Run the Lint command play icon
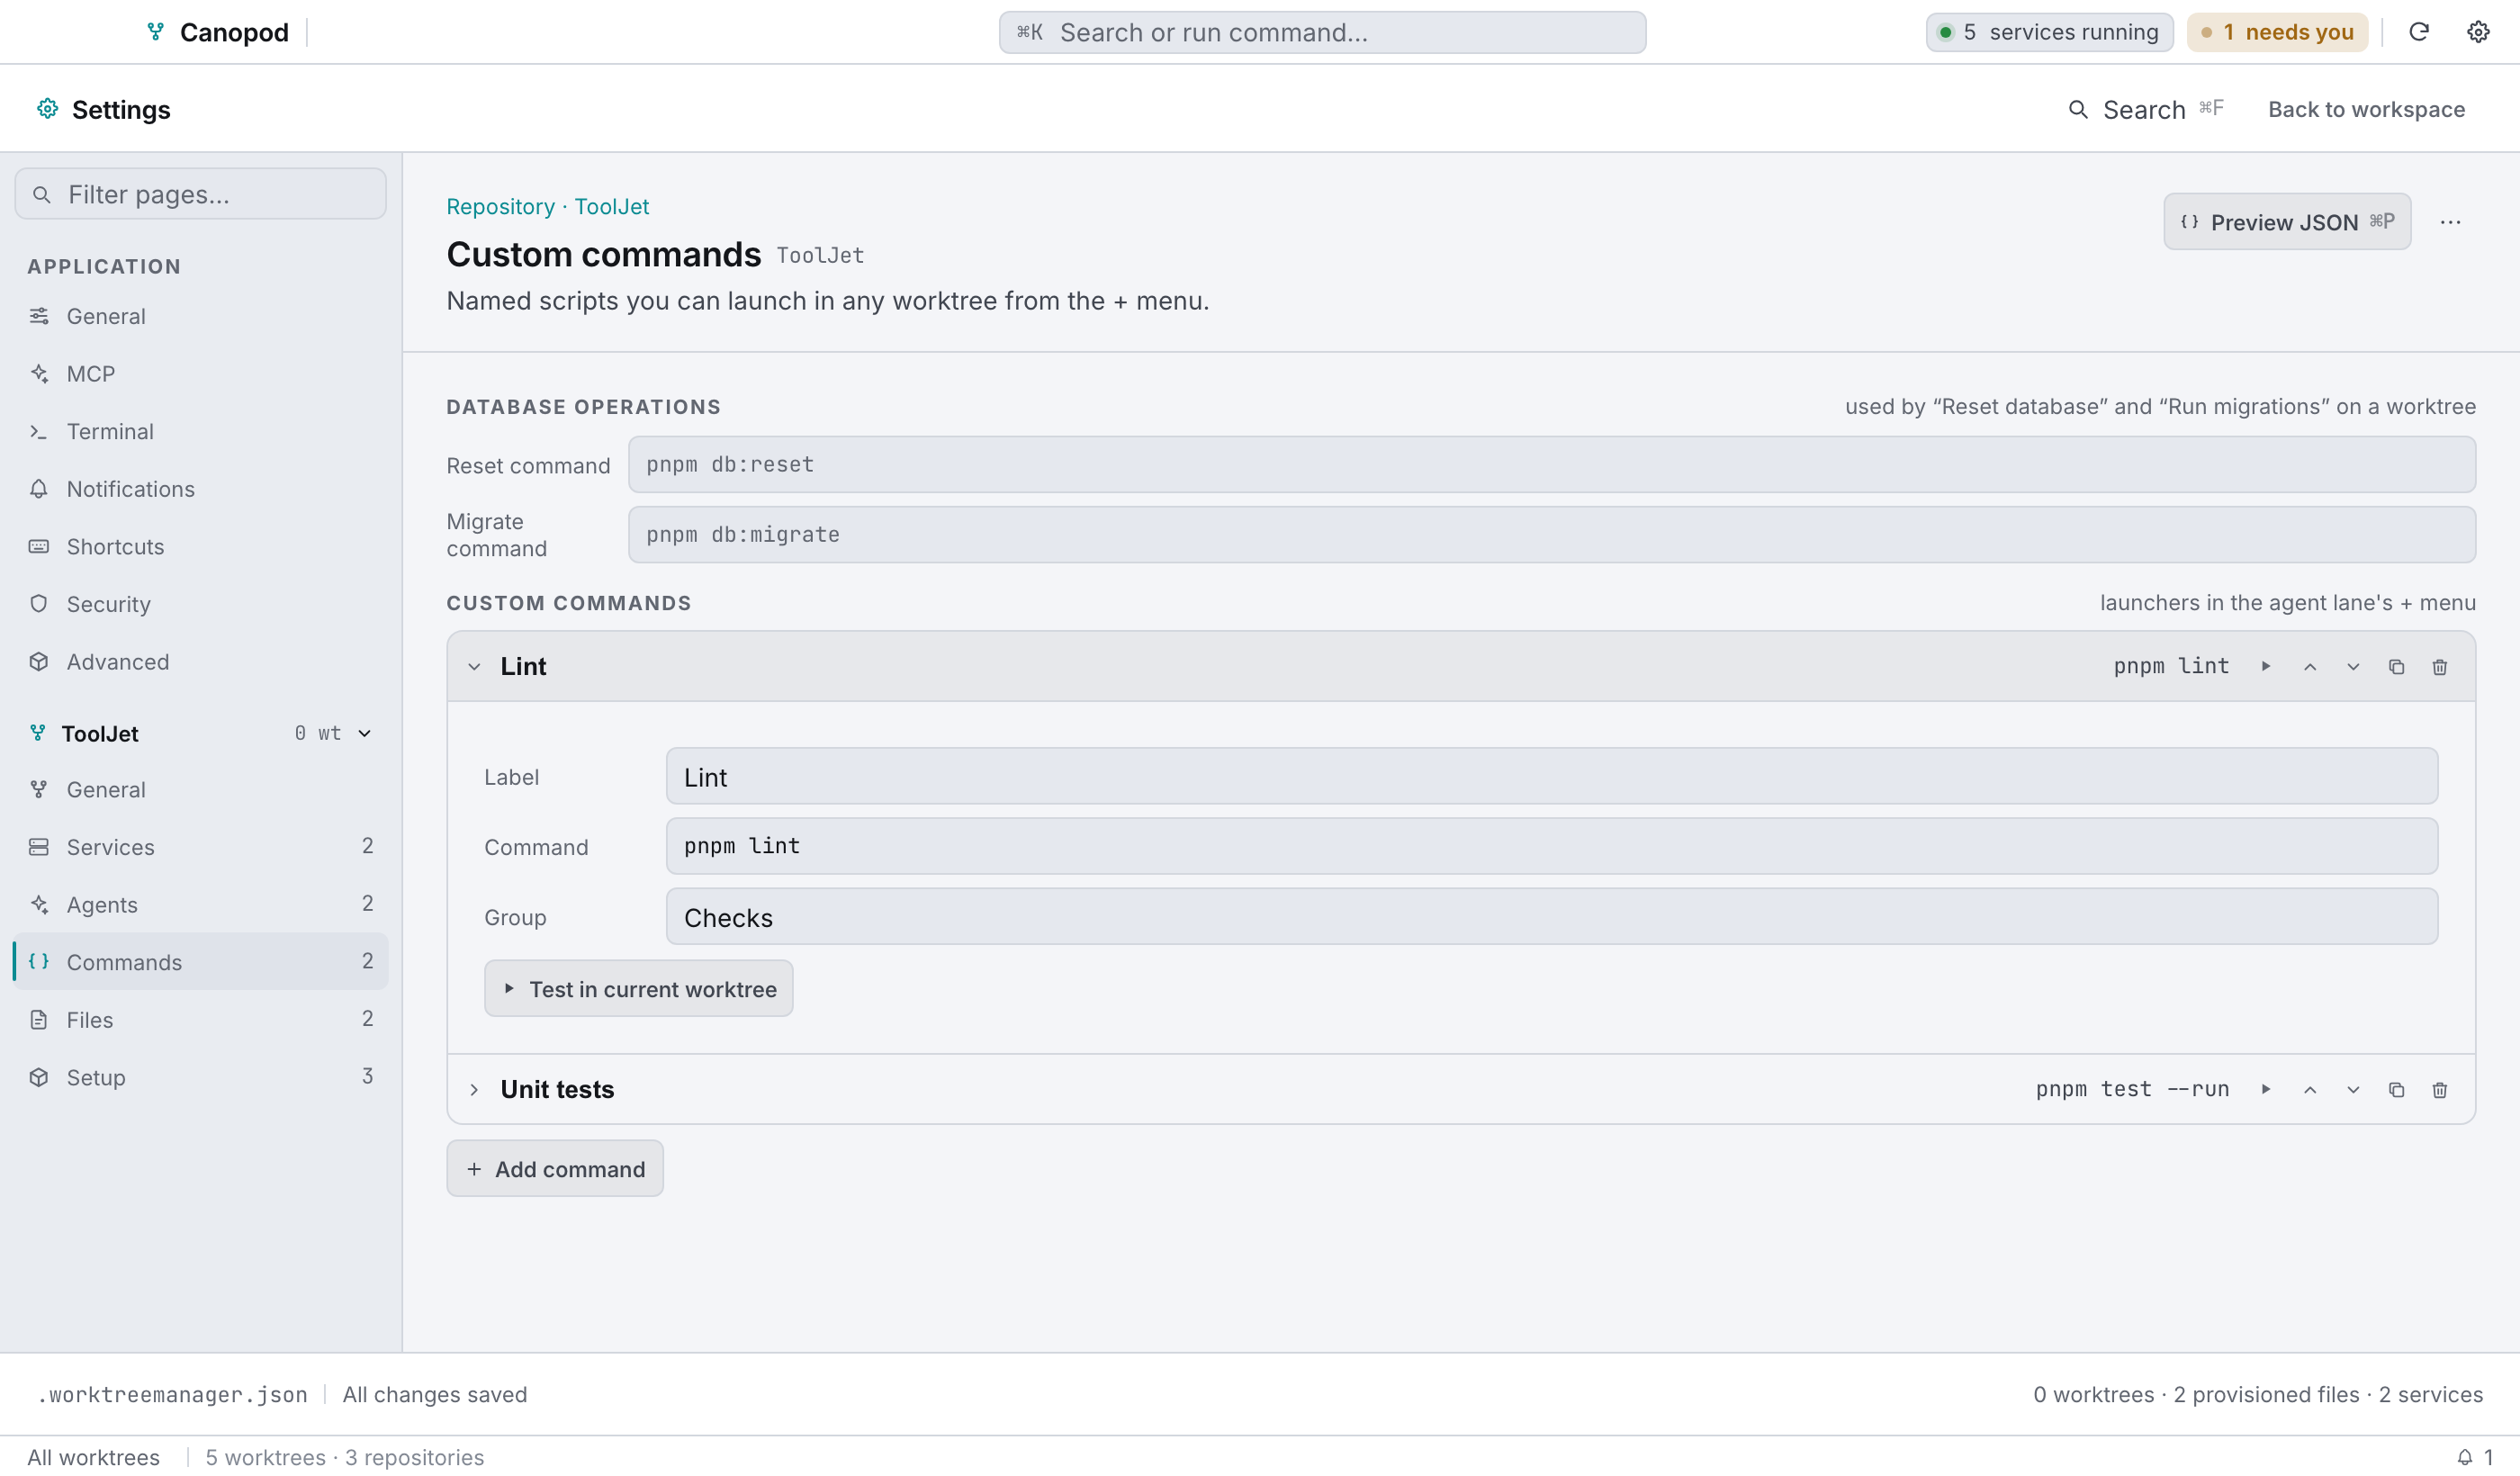The width and height of the screenshot is (2520, 1476). click(x=2266, y=666)
